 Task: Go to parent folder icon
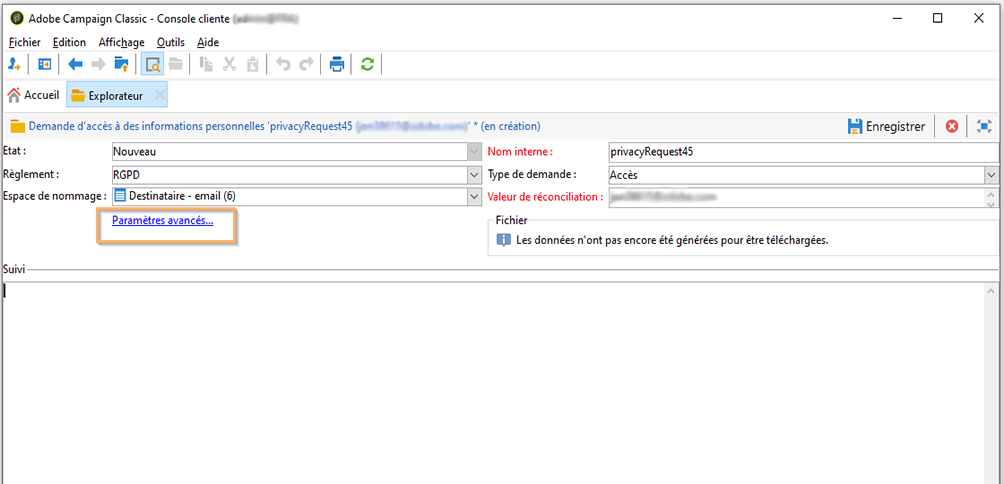pos(122,64)
